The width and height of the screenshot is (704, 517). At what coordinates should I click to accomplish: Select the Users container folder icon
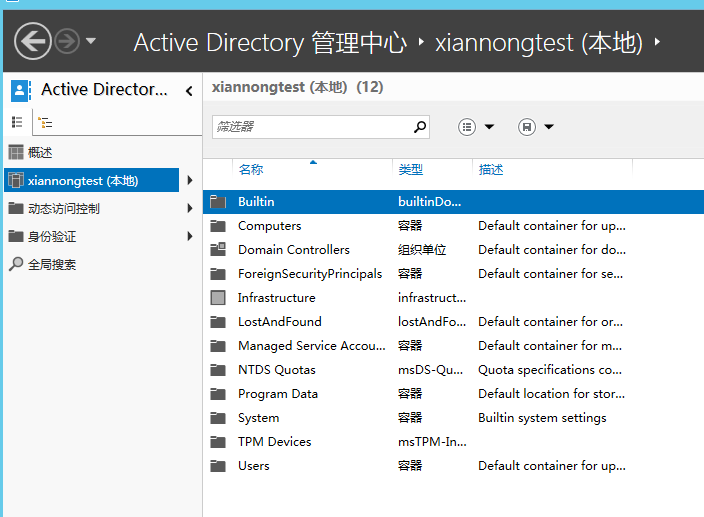(218, 466)
